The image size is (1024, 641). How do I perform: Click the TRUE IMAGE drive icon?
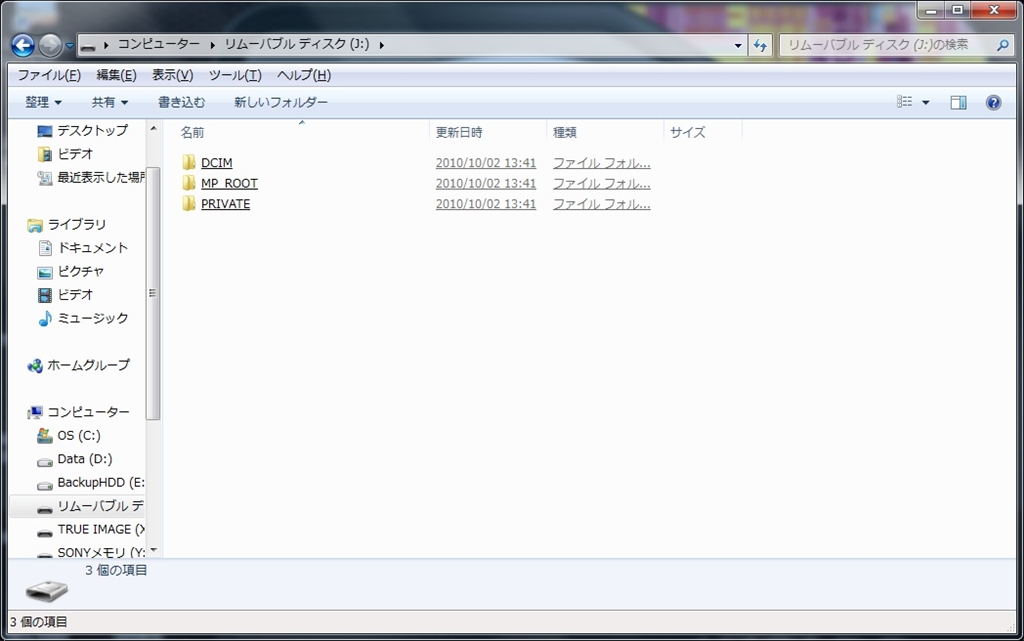click(44, 531)
